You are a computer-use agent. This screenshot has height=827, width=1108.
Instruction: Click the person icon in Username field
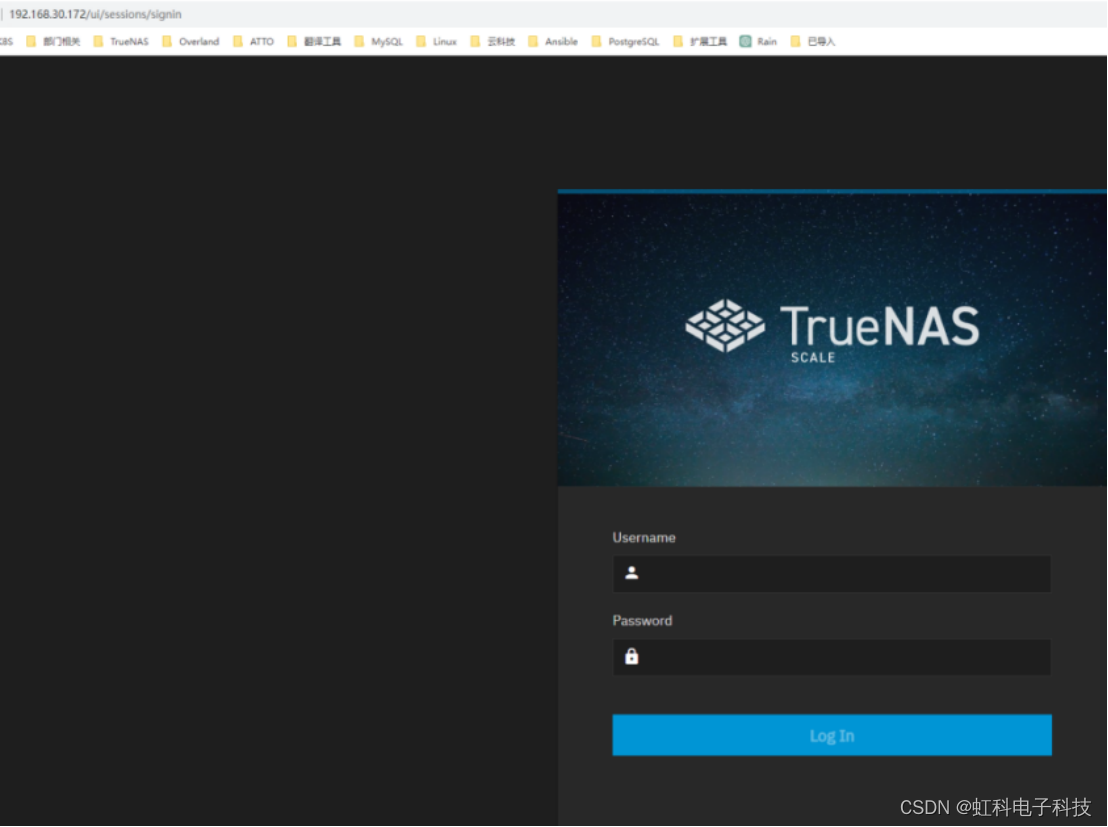click(x=632, y=573)
